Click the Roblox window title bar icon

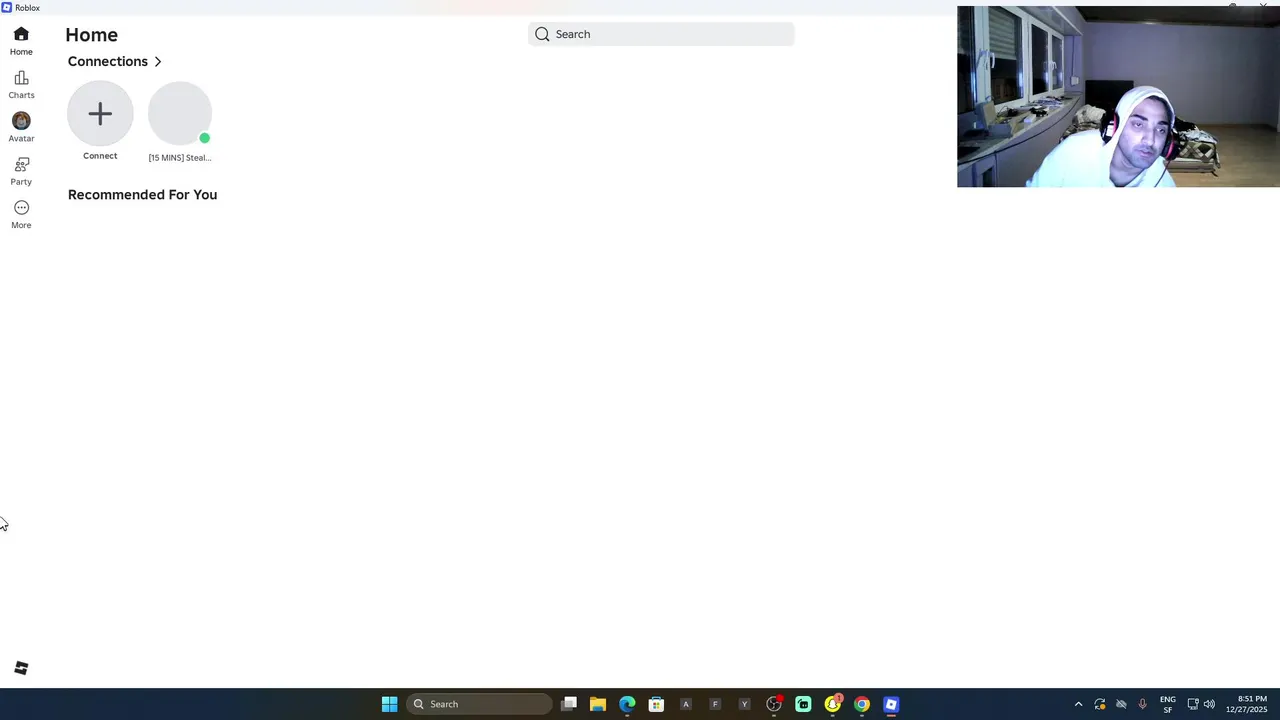point(7,7)
